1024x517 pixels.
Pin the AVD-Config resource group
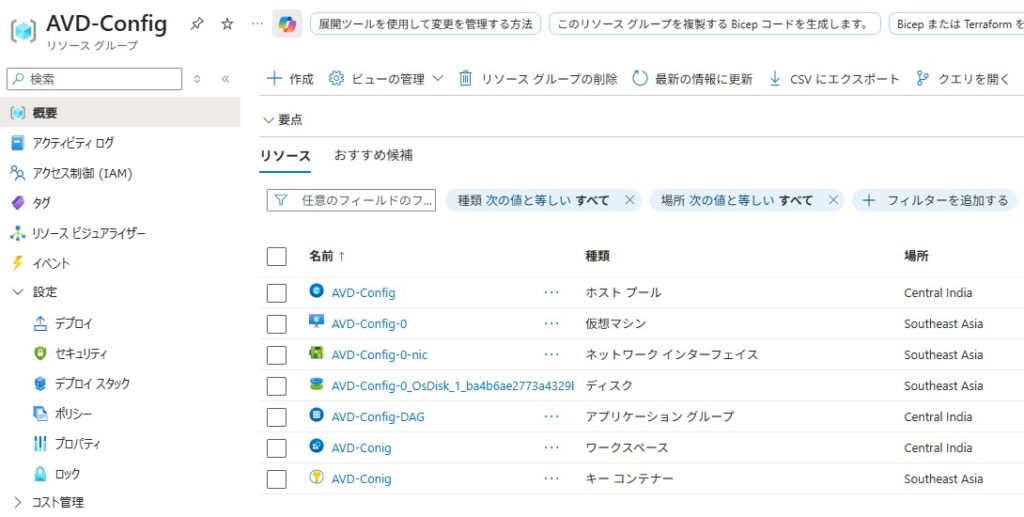coord(197,24)
